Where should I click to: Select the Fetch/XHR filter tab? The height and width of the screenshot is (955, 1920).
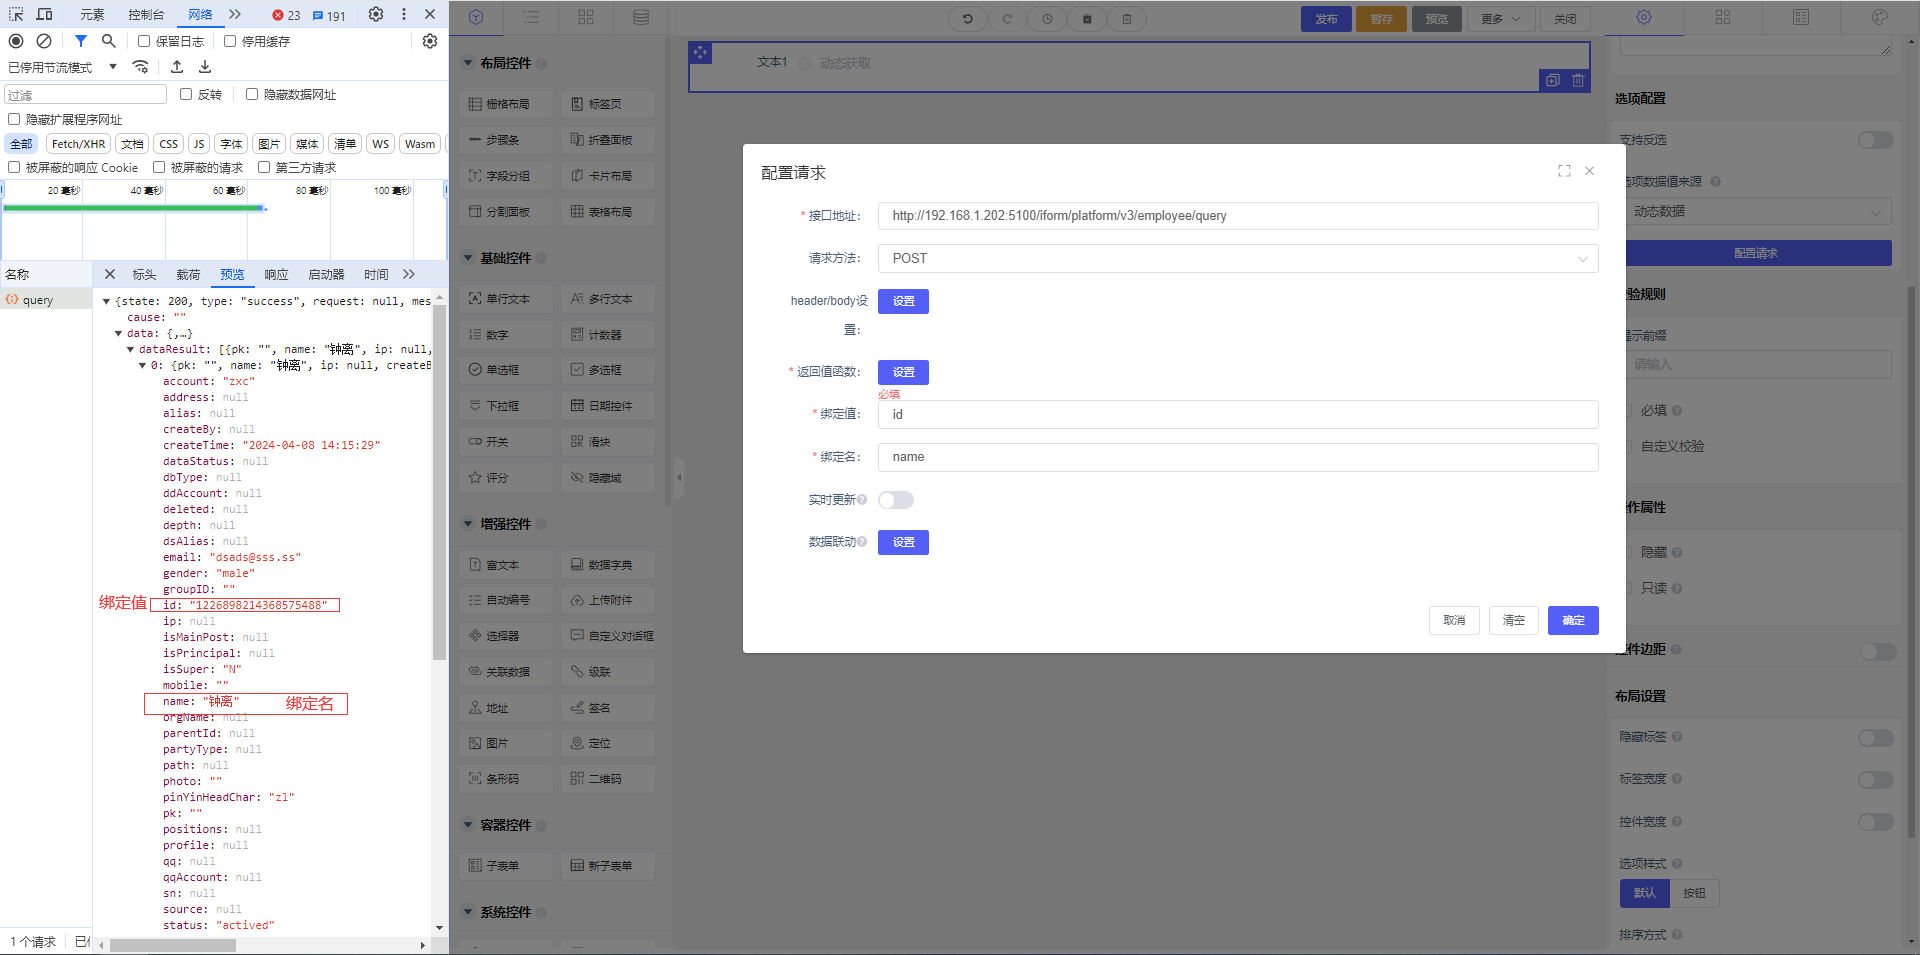78,144
